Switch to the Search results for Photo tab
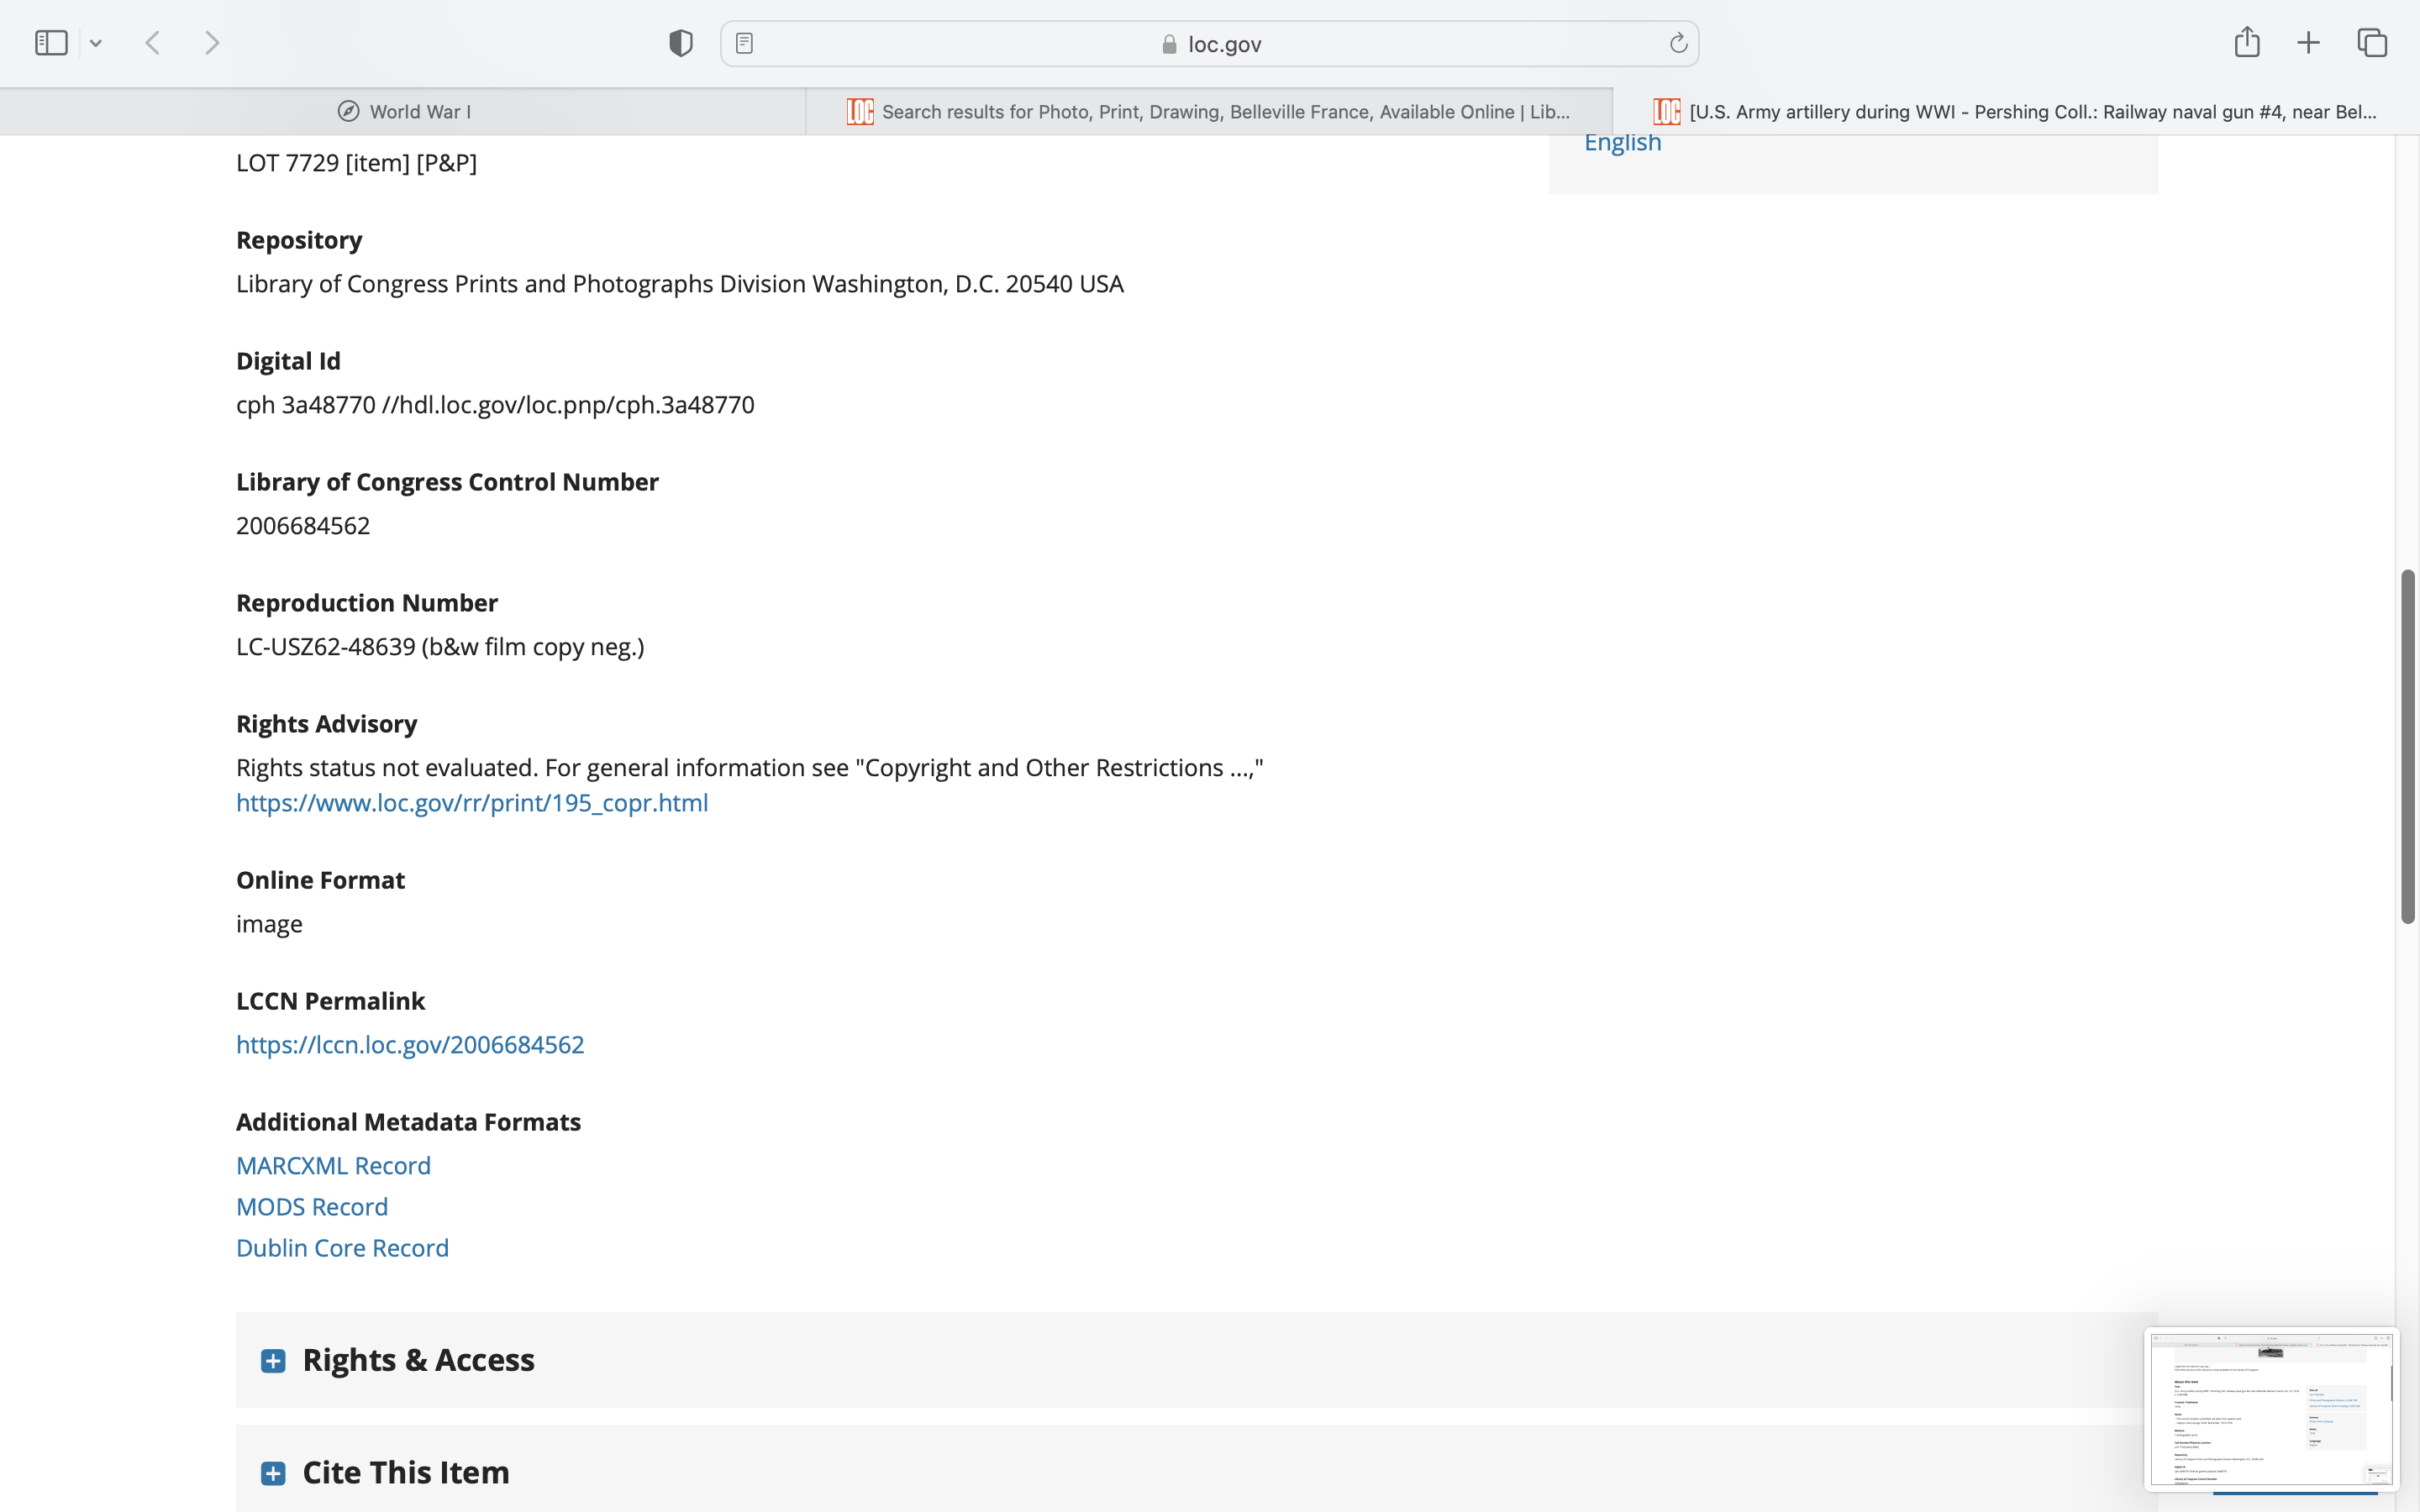This screenshot has width=2420, height=1512. pos(1208,112)
